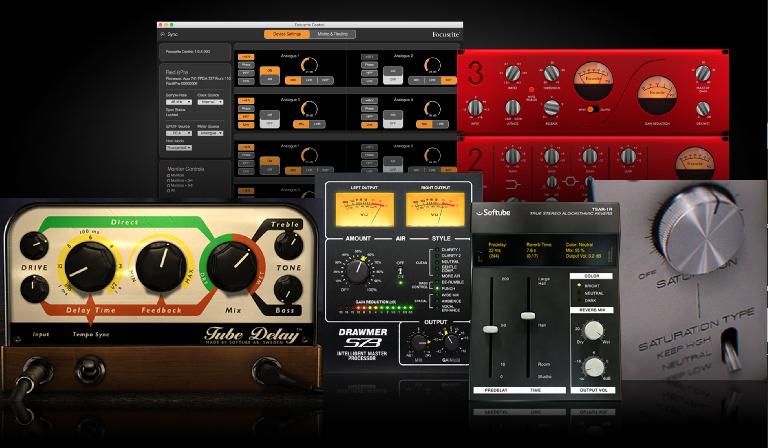Click the Left Output VU meter on Drawmer
Screen dimensions: 768x448
(x=364, y=209)
